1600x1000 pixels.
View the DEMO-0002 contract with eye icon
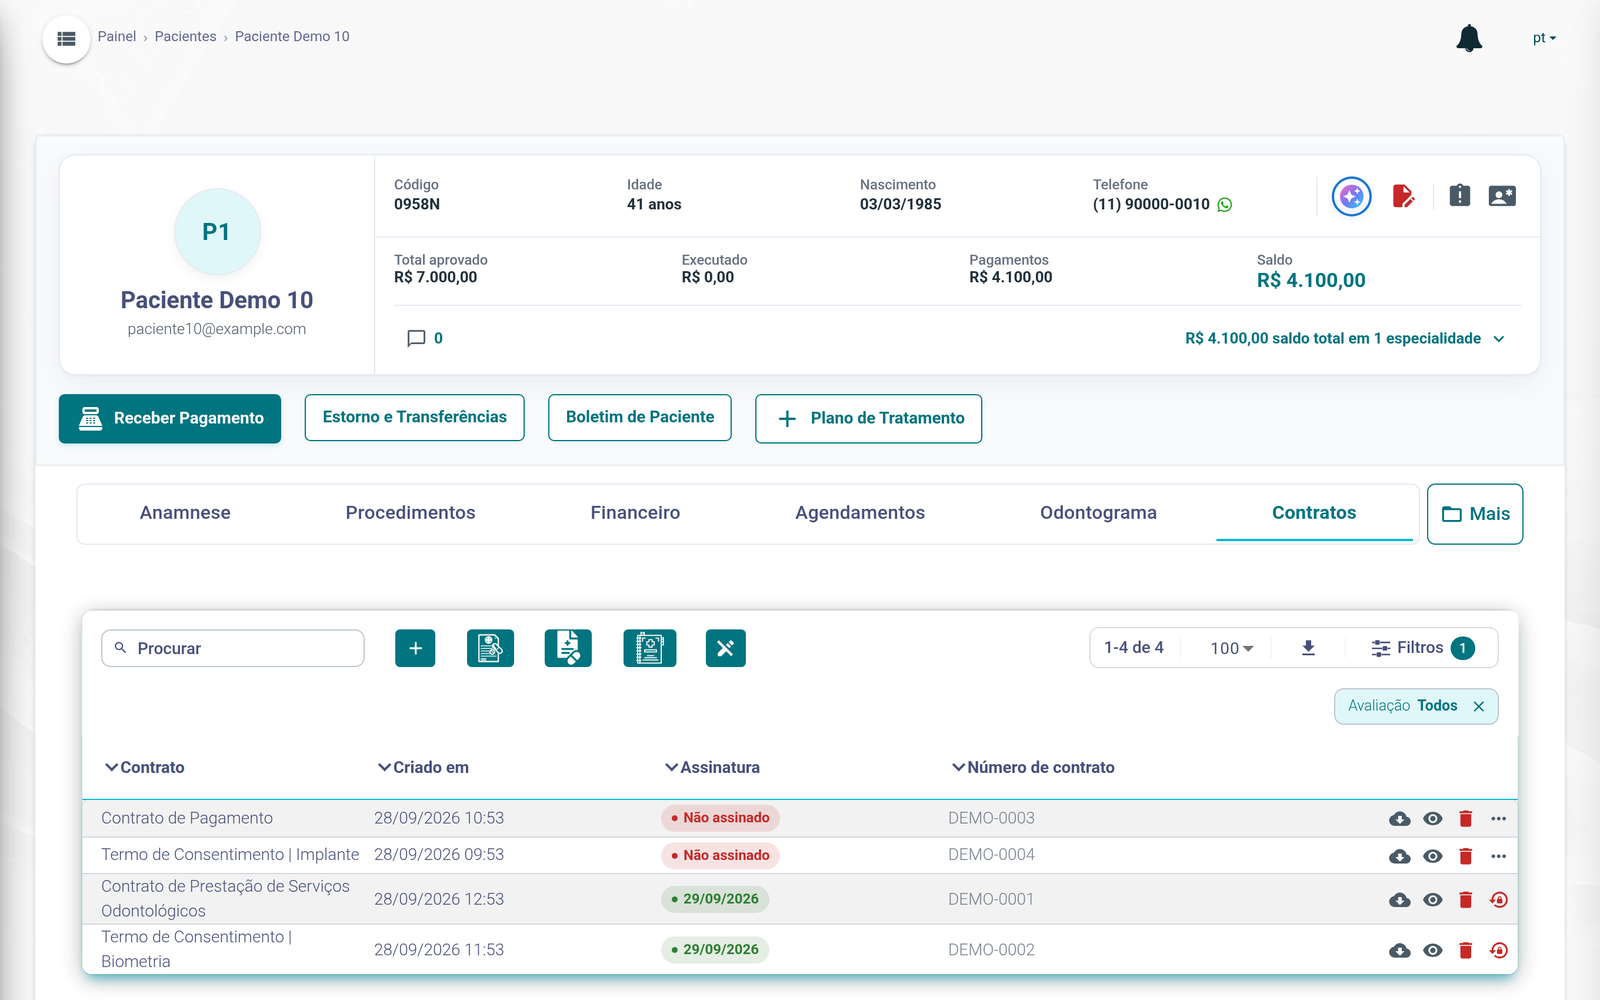tap(1433, 950)
